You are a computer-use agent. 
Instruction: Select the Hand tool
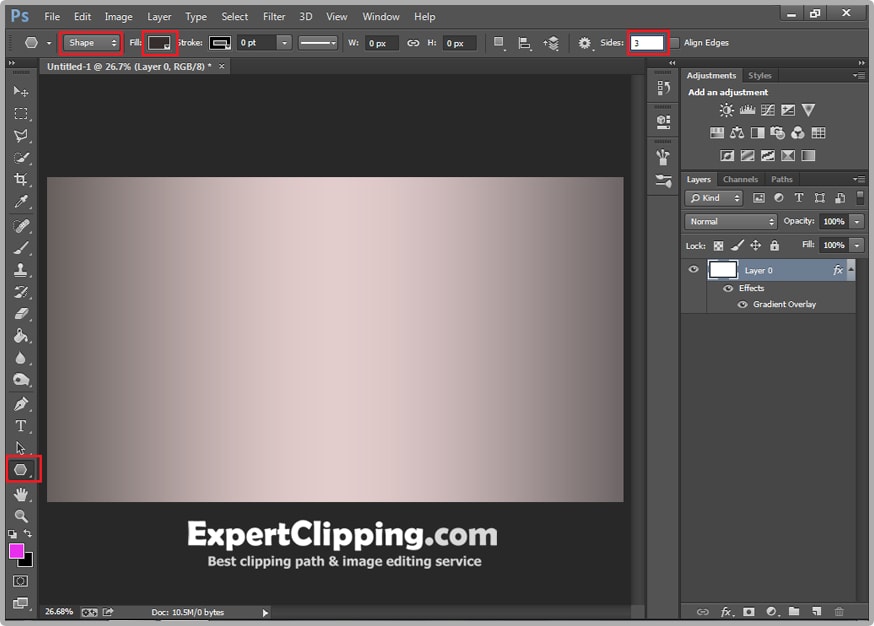(x=20, y=494)
